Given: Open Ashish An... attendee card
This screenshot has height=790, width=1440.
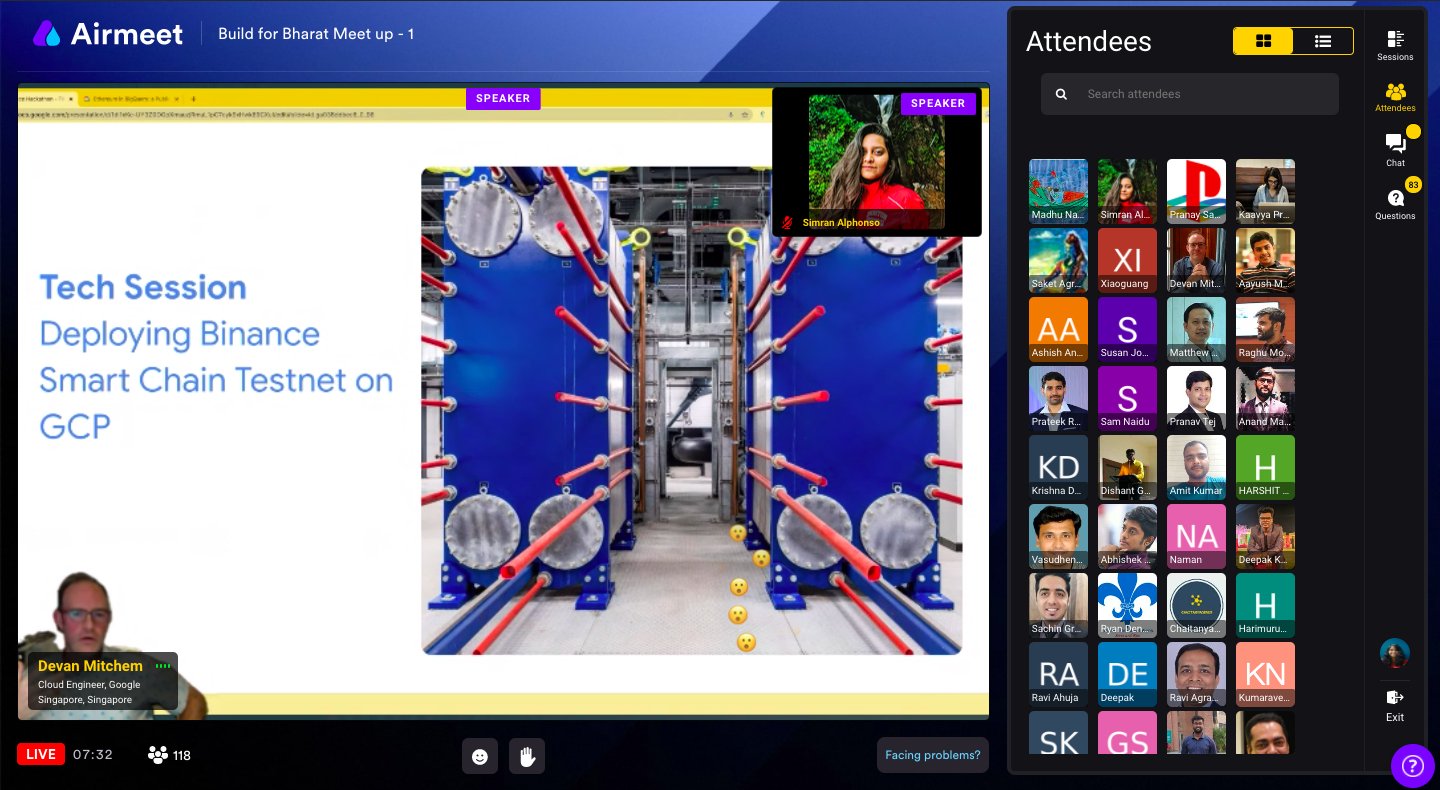Looking at the screenshot, I should [1058, 329].
